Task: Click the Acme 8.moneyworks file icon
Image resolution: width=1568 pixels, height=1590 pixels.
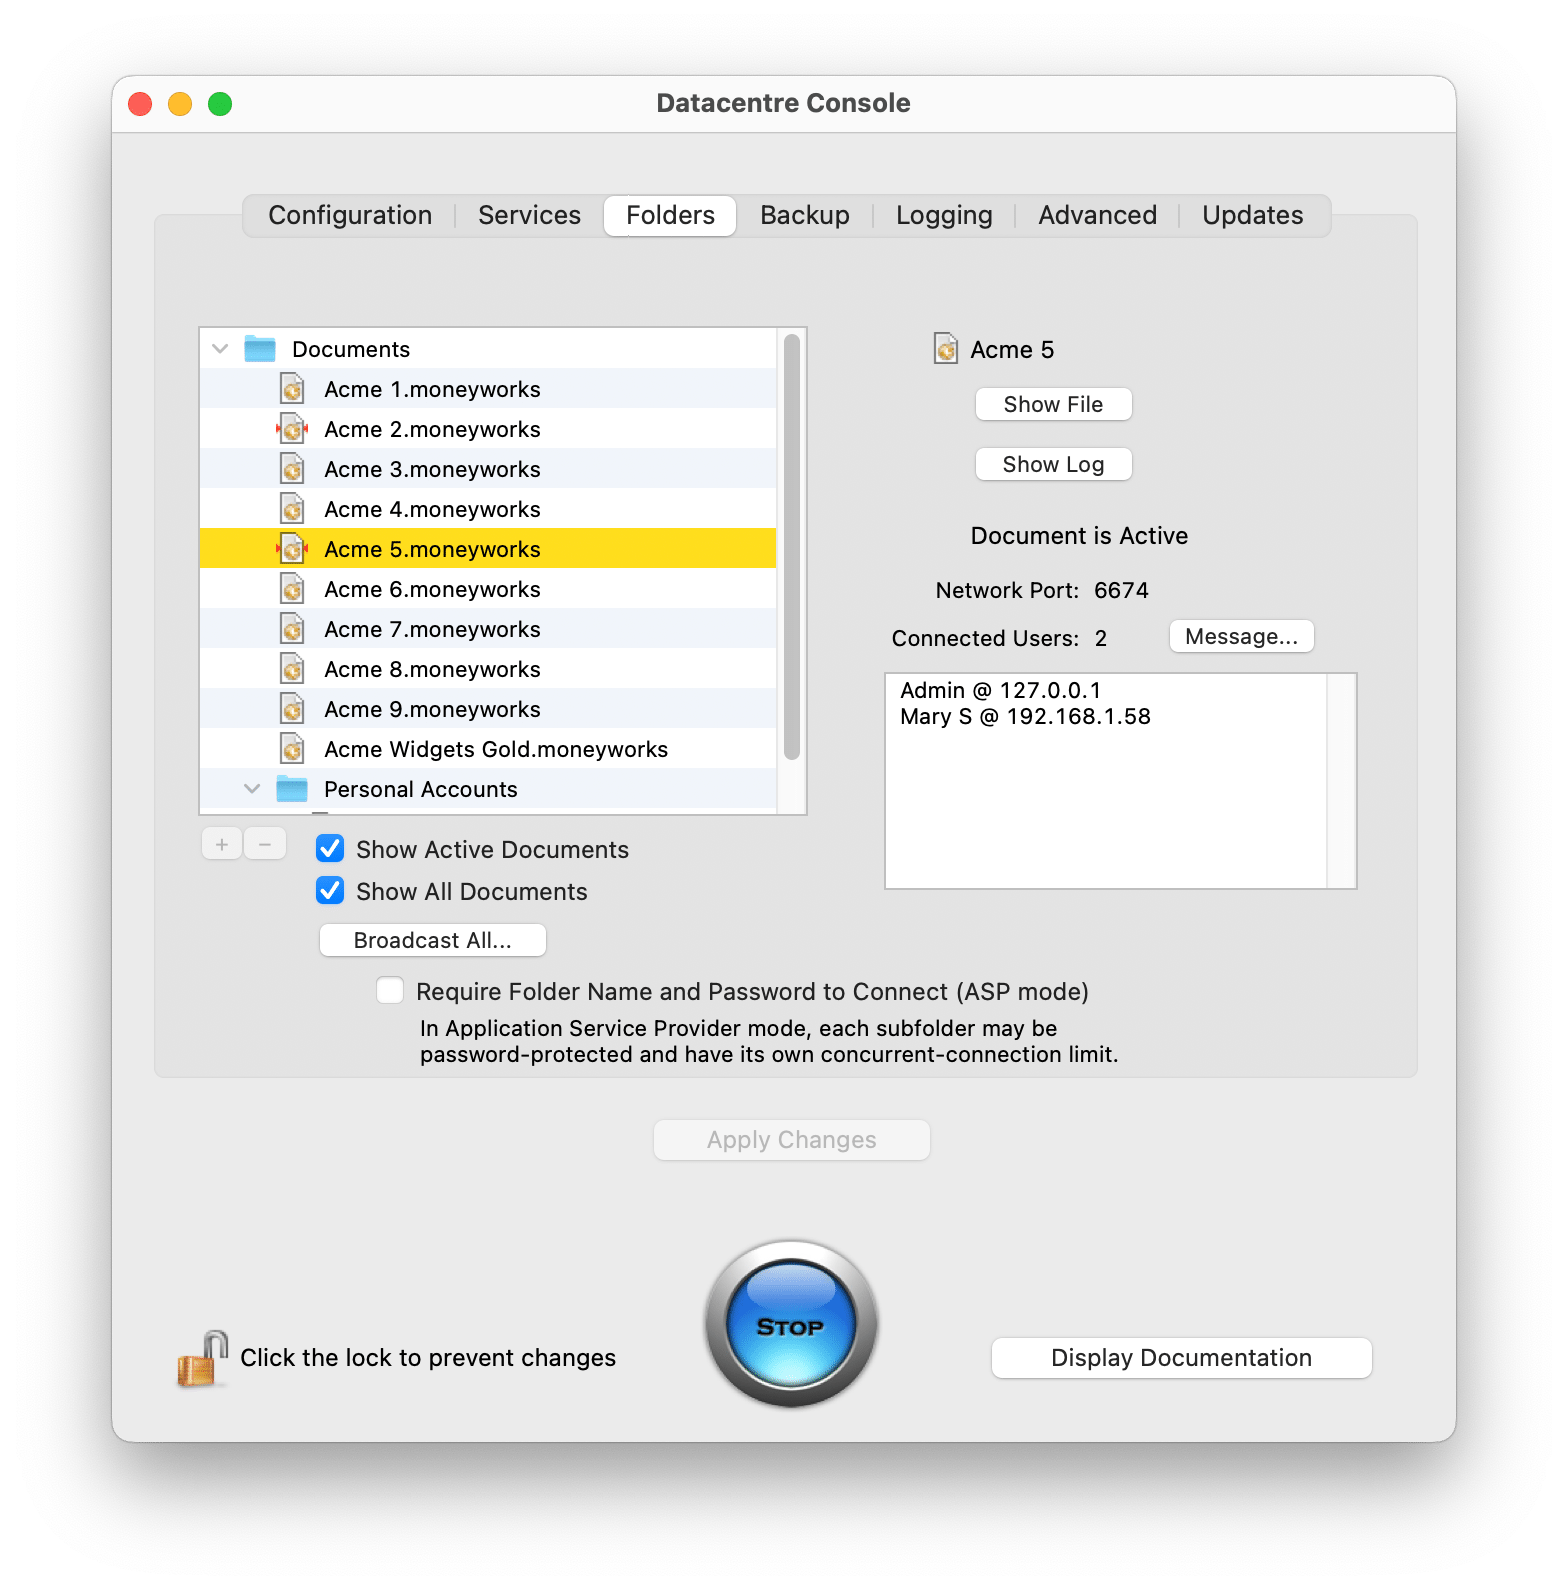Action: pos(292,668)
